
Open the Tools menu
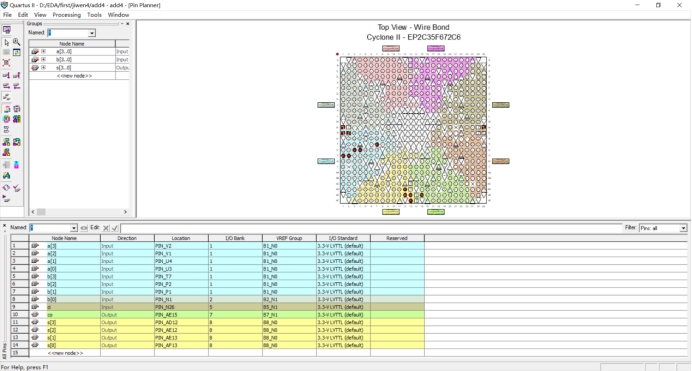pyautogui.click(x=94, y=15)
